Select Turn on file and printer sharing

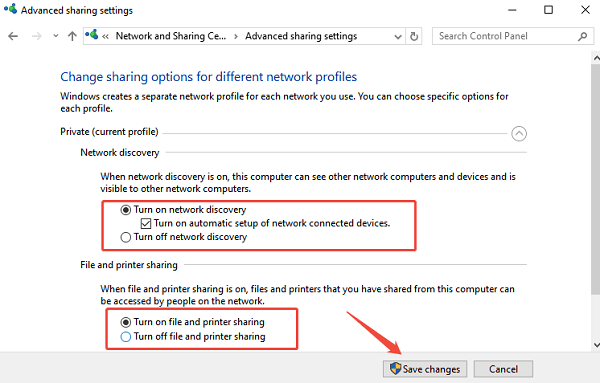coord(192,322)
